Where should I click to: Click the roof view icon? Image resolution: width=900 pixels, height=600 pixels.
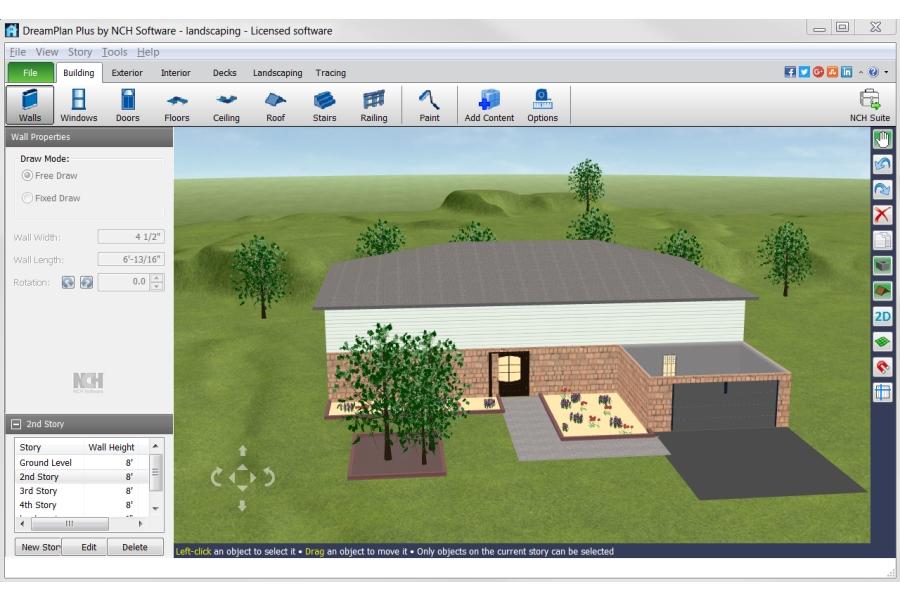pyautogui.click(x=882, y=291)
